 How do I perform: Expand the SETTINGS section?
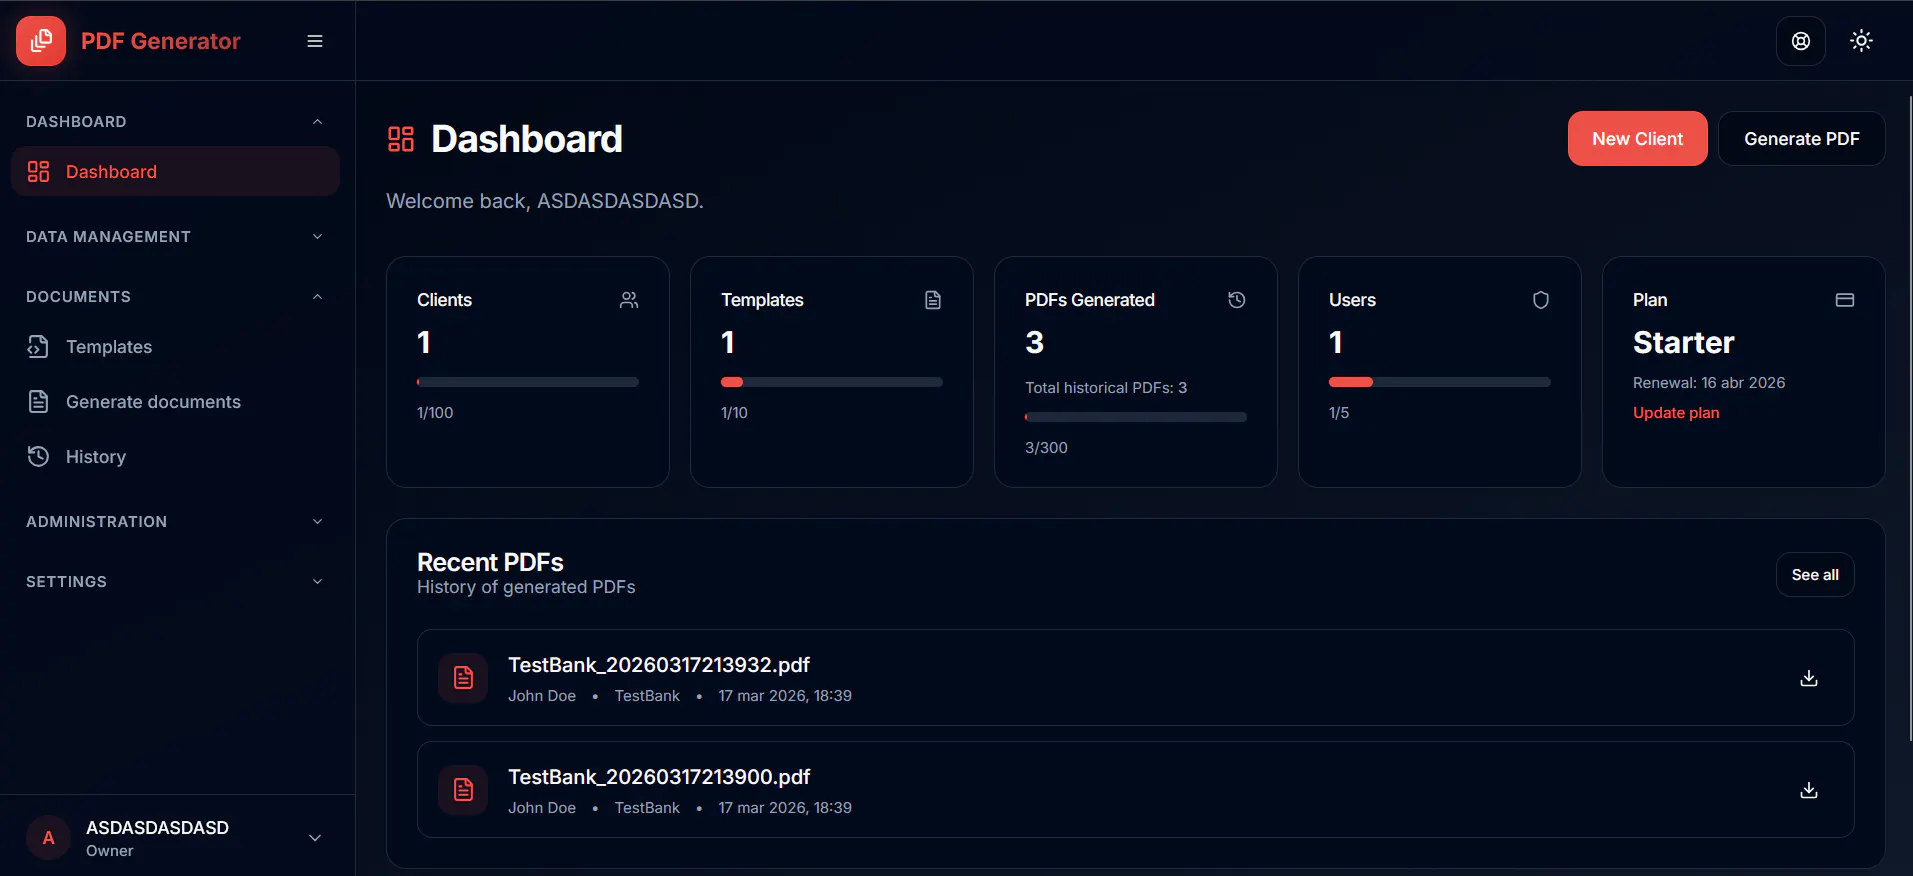point(176,582)
